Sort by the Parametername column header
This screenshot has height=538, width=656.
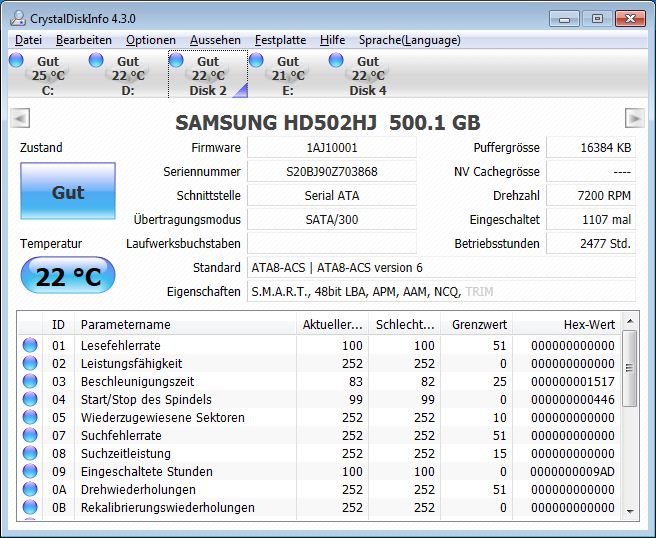click(185, 324)
